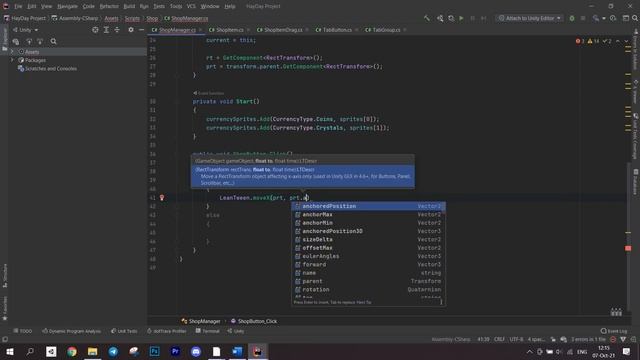
Task: Select anchoredPosition completion item
Action: click(x=368, y=206)
